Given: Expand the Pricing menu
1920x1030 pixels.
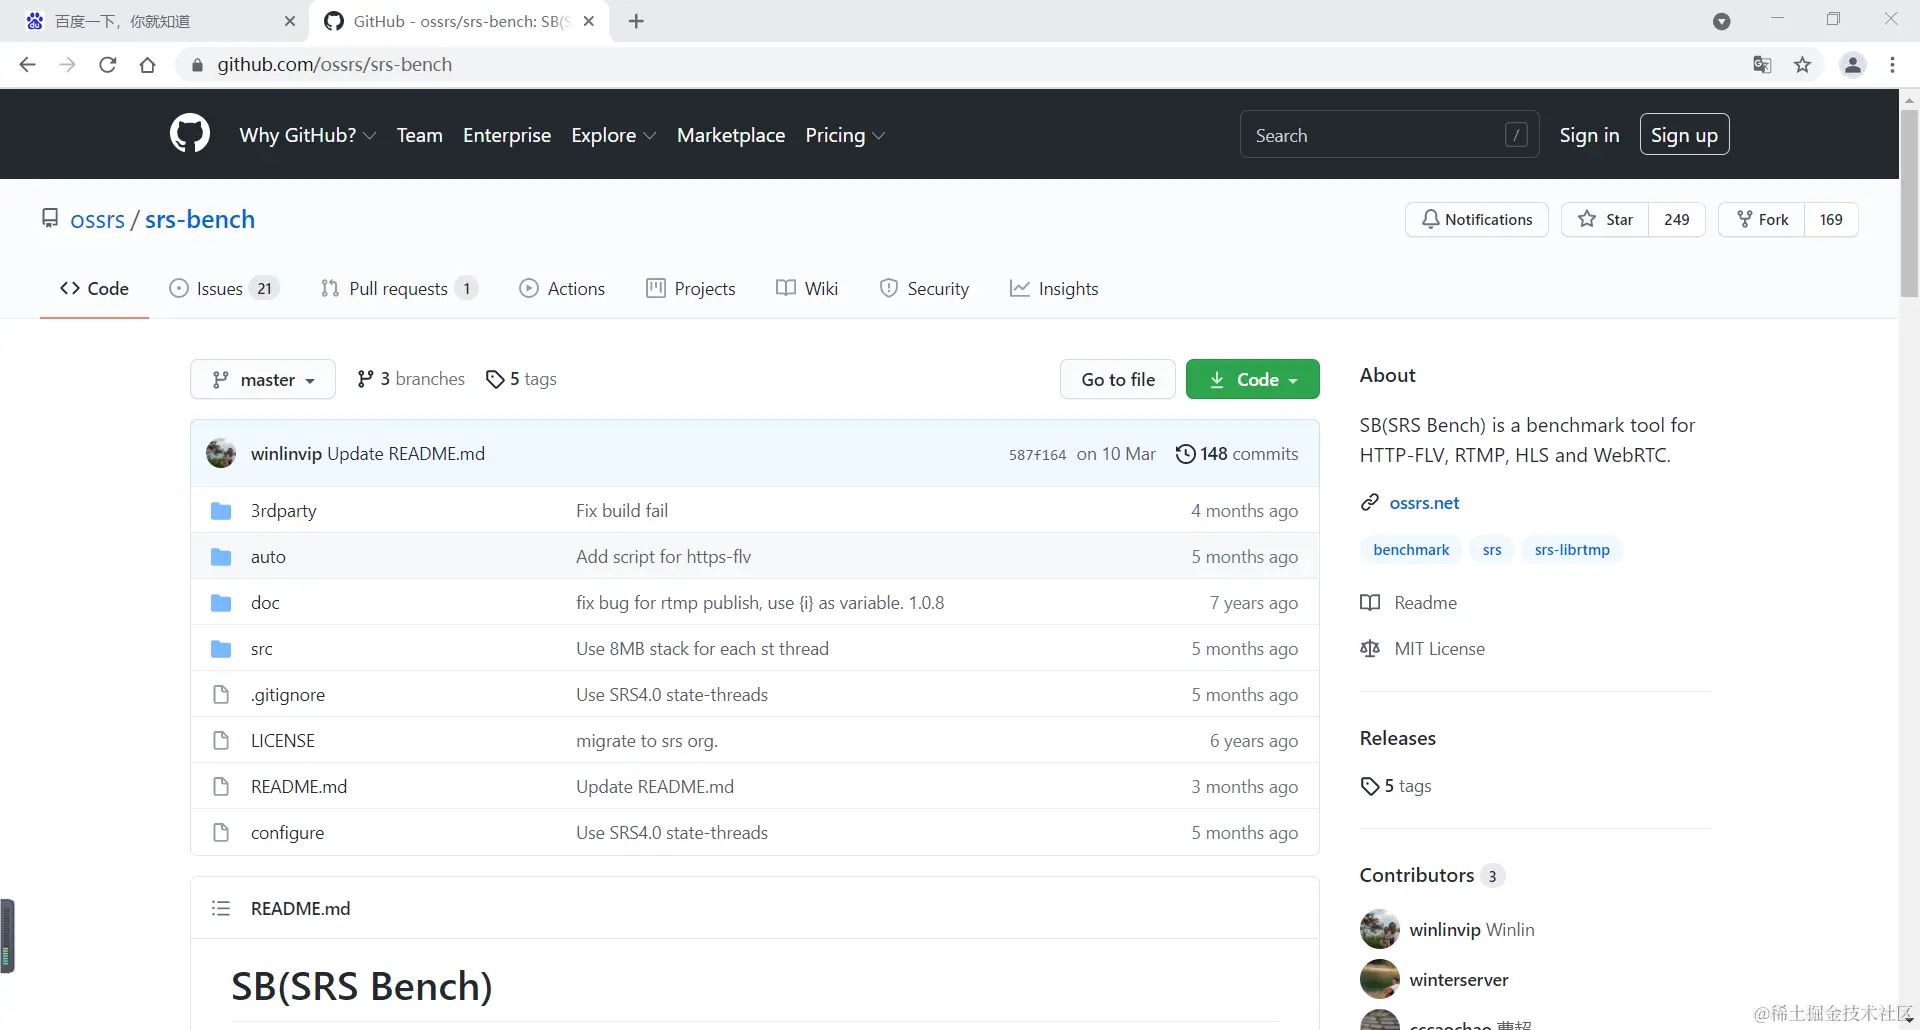Looking at the screenshot, I should [845, 135].
